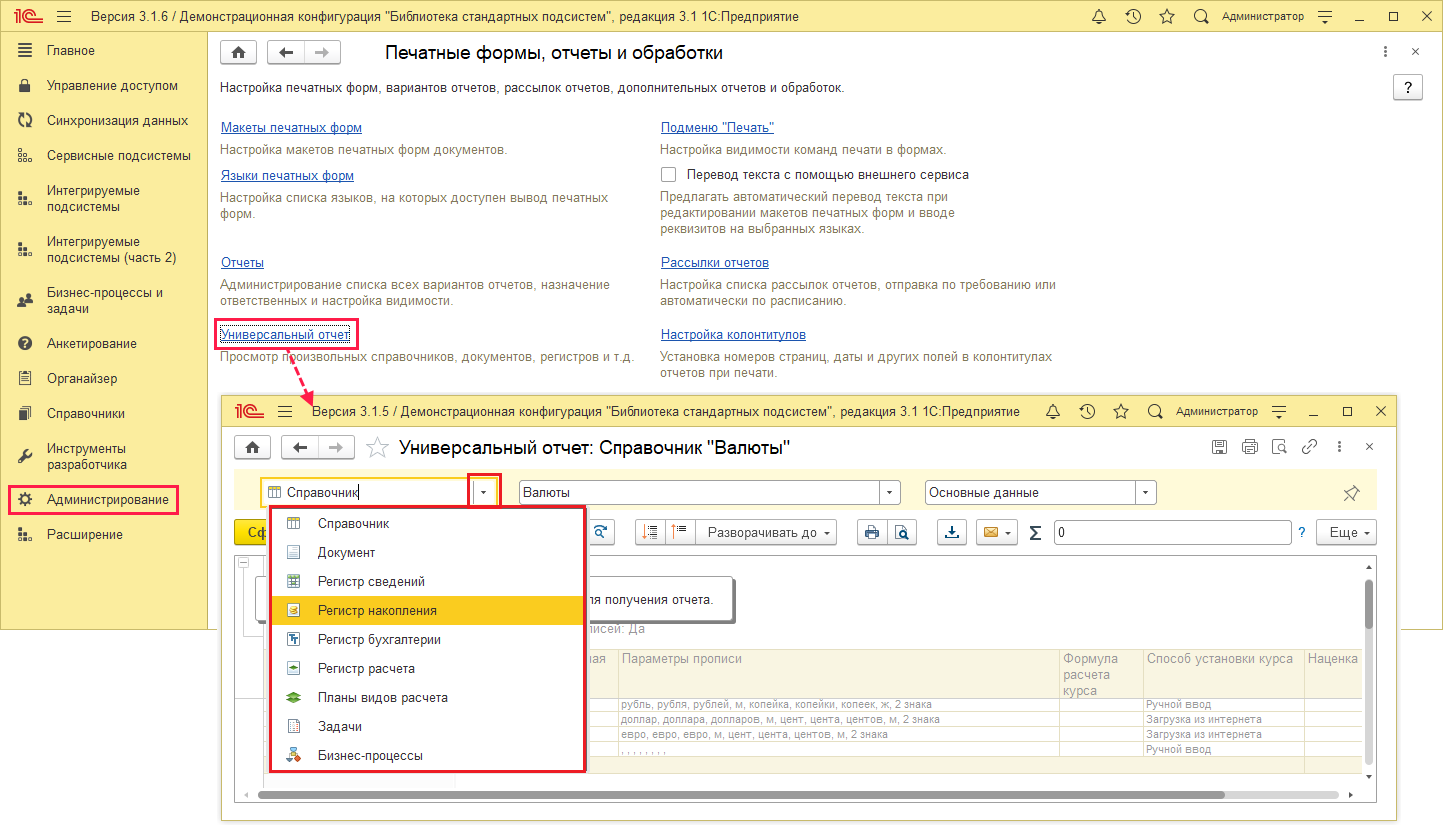Click the sum value field showing 0
Viewport: 1445px width, 825px height.
1173,533
